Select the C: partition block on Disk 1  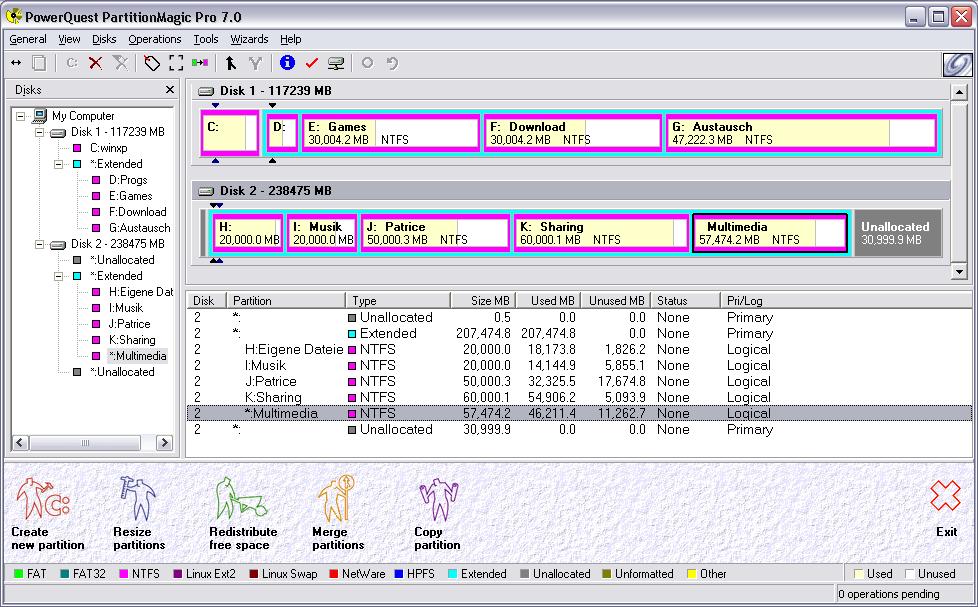pyautogui.click(x=230, y=133)
